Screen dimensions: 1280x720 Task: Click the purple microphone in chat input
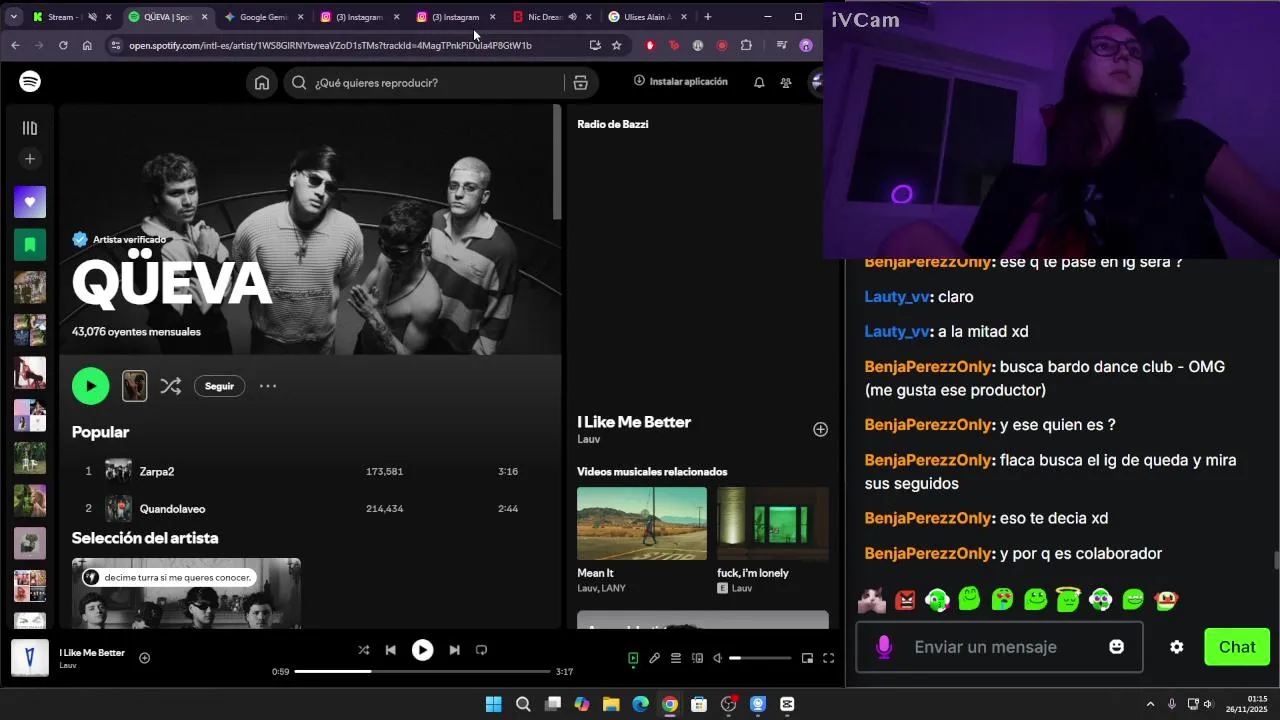(x=884, y=647)
